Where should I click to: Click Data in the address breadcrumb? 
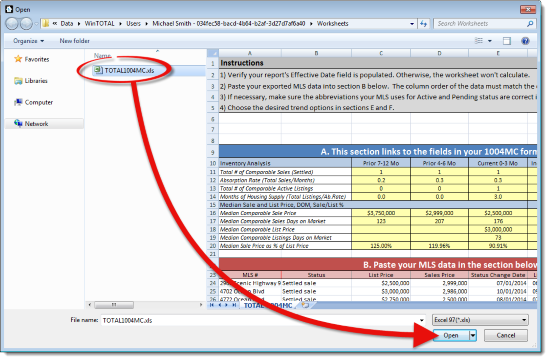67,24
